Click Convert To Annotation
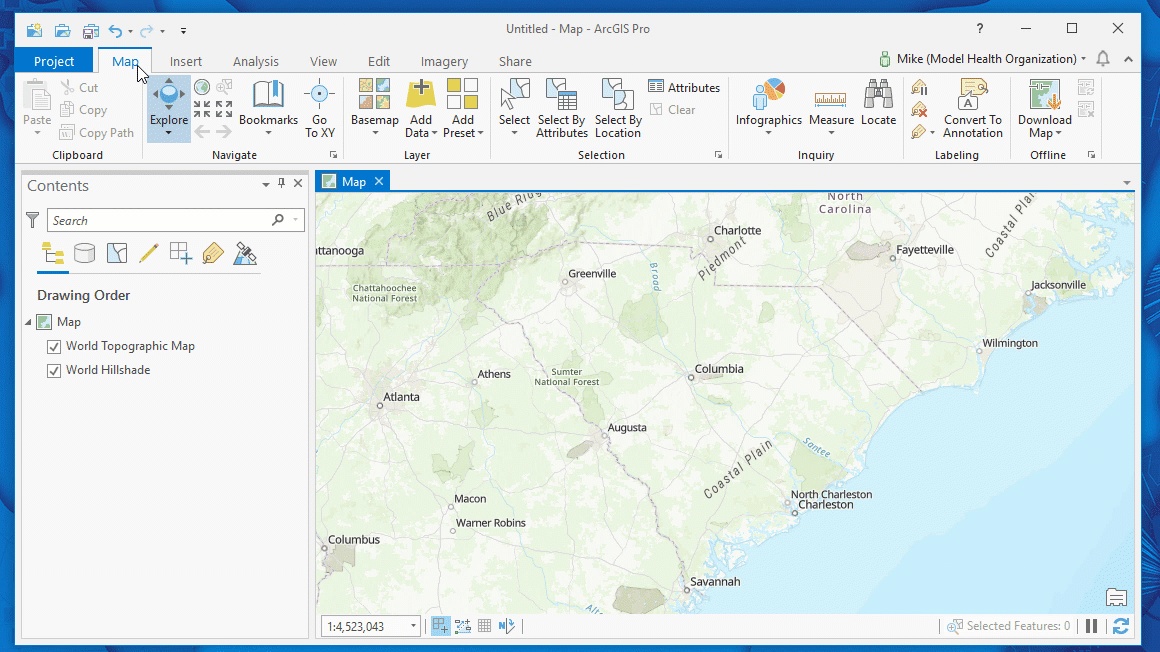Viewport: 1160px width, 652px height. pos(973,108)
